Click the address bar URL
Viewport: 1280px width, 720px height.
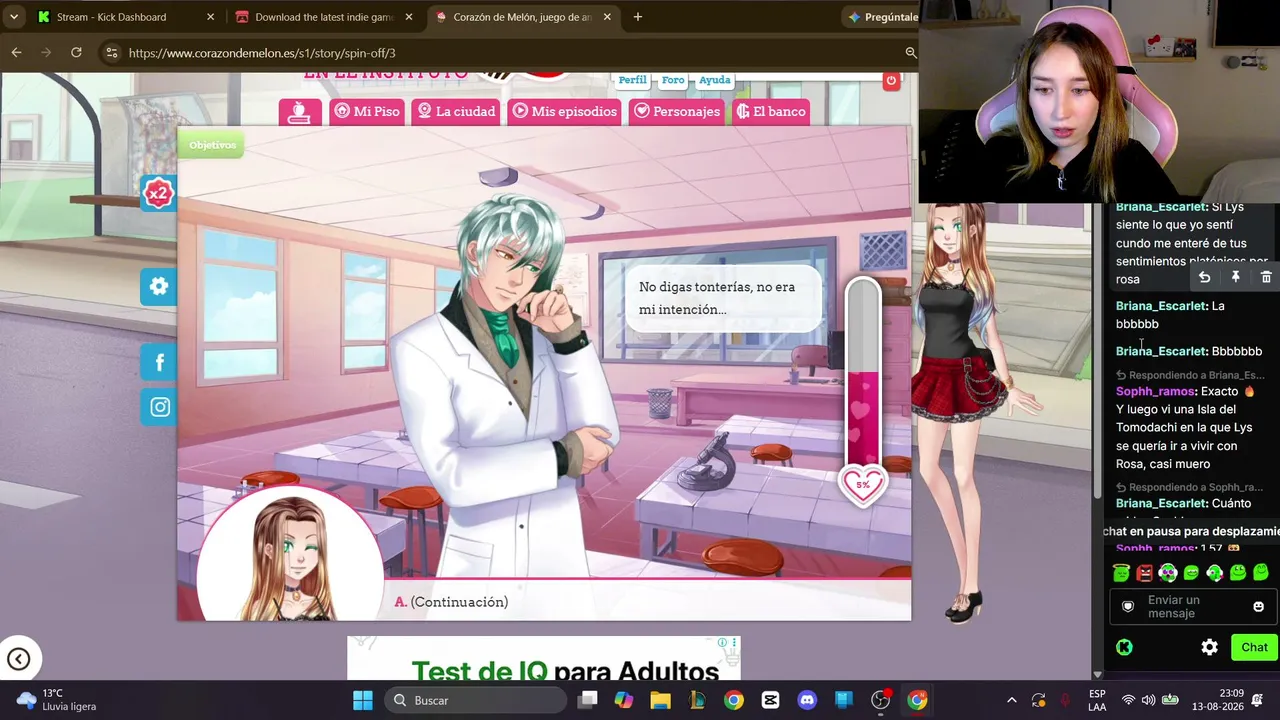pos(262,53)
